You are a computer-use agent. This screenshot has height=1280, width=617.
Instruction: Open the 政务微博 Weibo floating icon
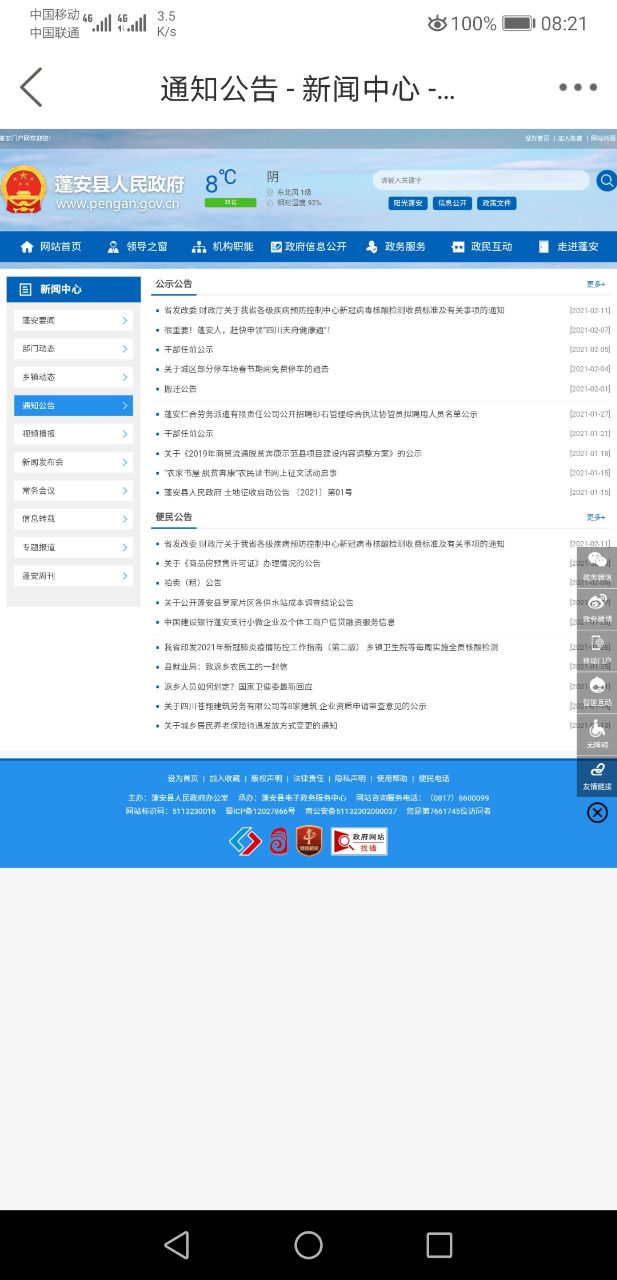[x=597, y=607]
